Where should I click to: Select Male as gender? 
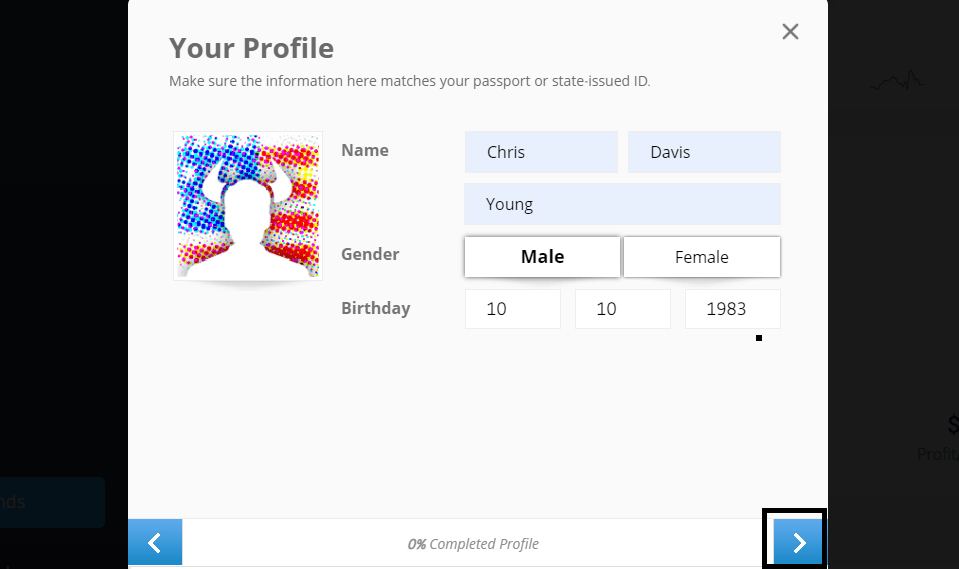pyautogui.click(x=542, y=257)
